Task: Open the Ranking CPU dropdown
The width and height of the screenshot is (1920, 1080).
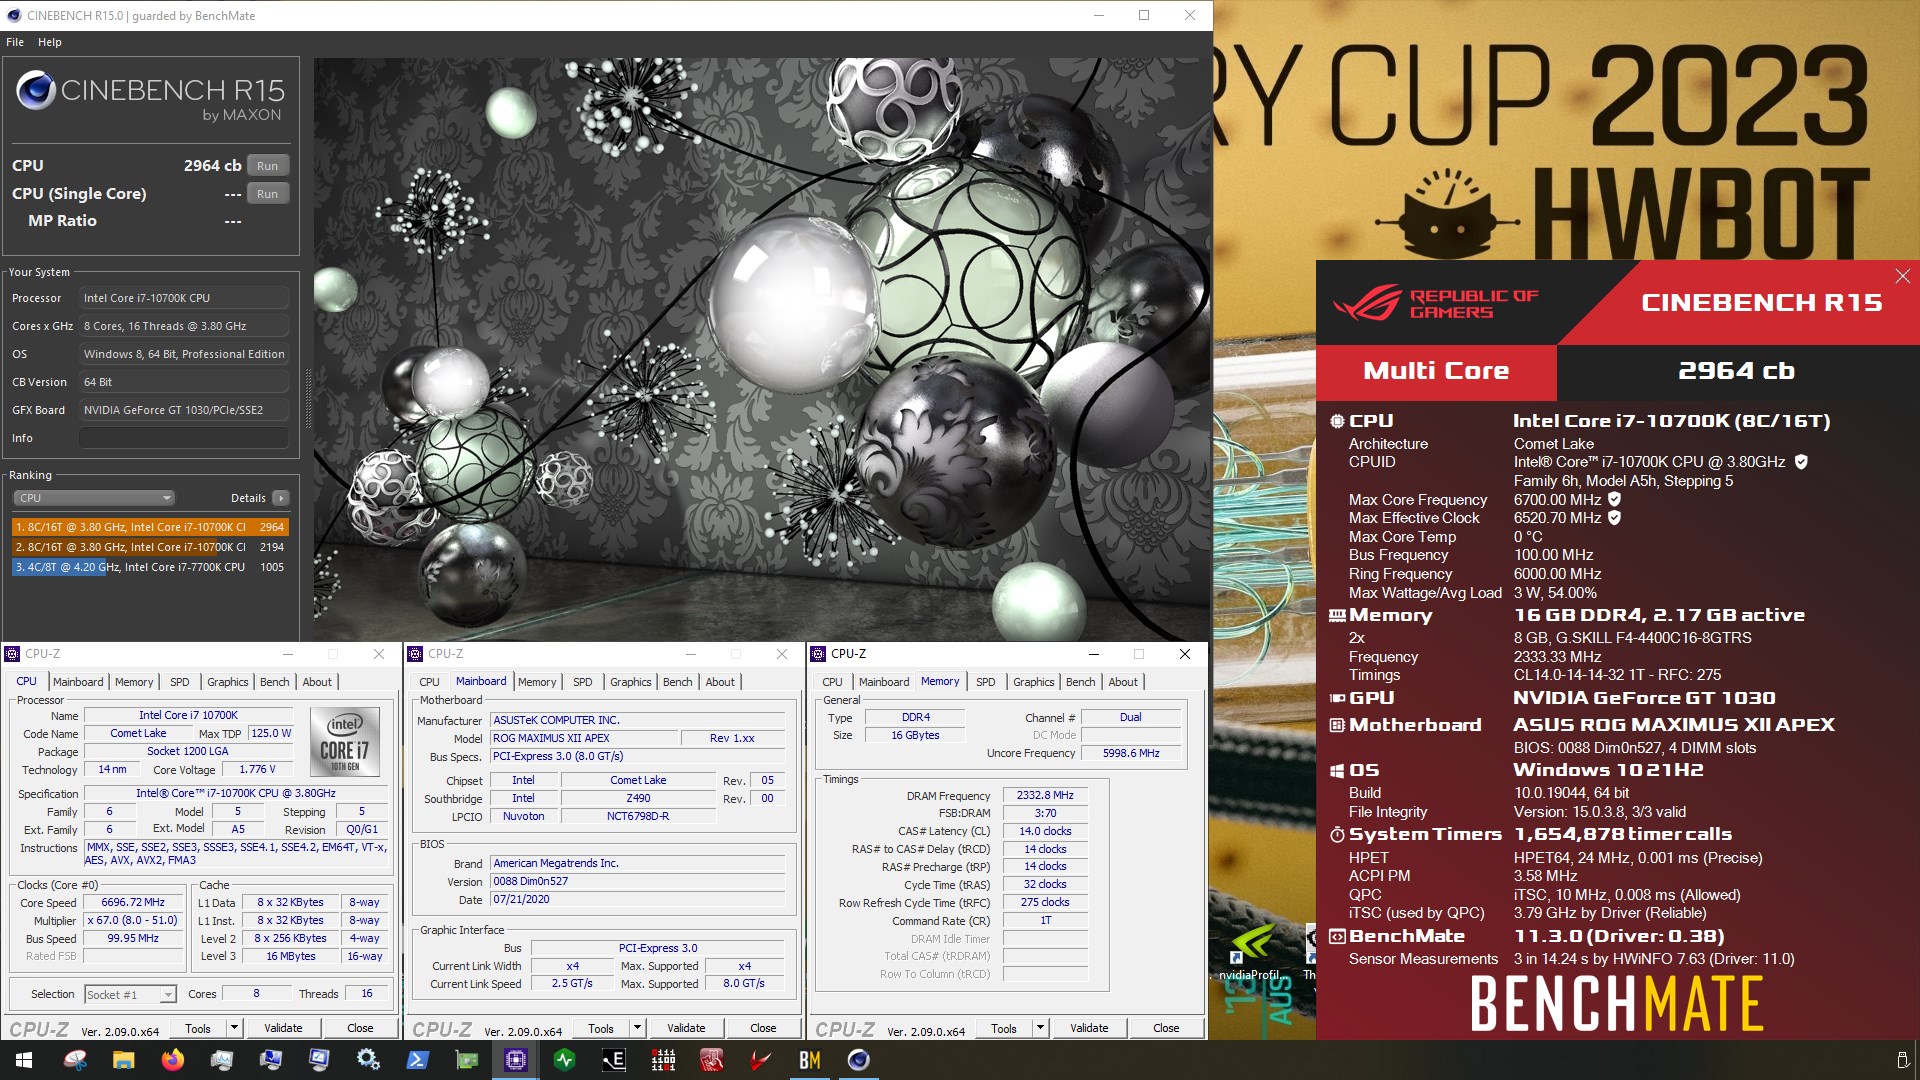Action: 94,498
